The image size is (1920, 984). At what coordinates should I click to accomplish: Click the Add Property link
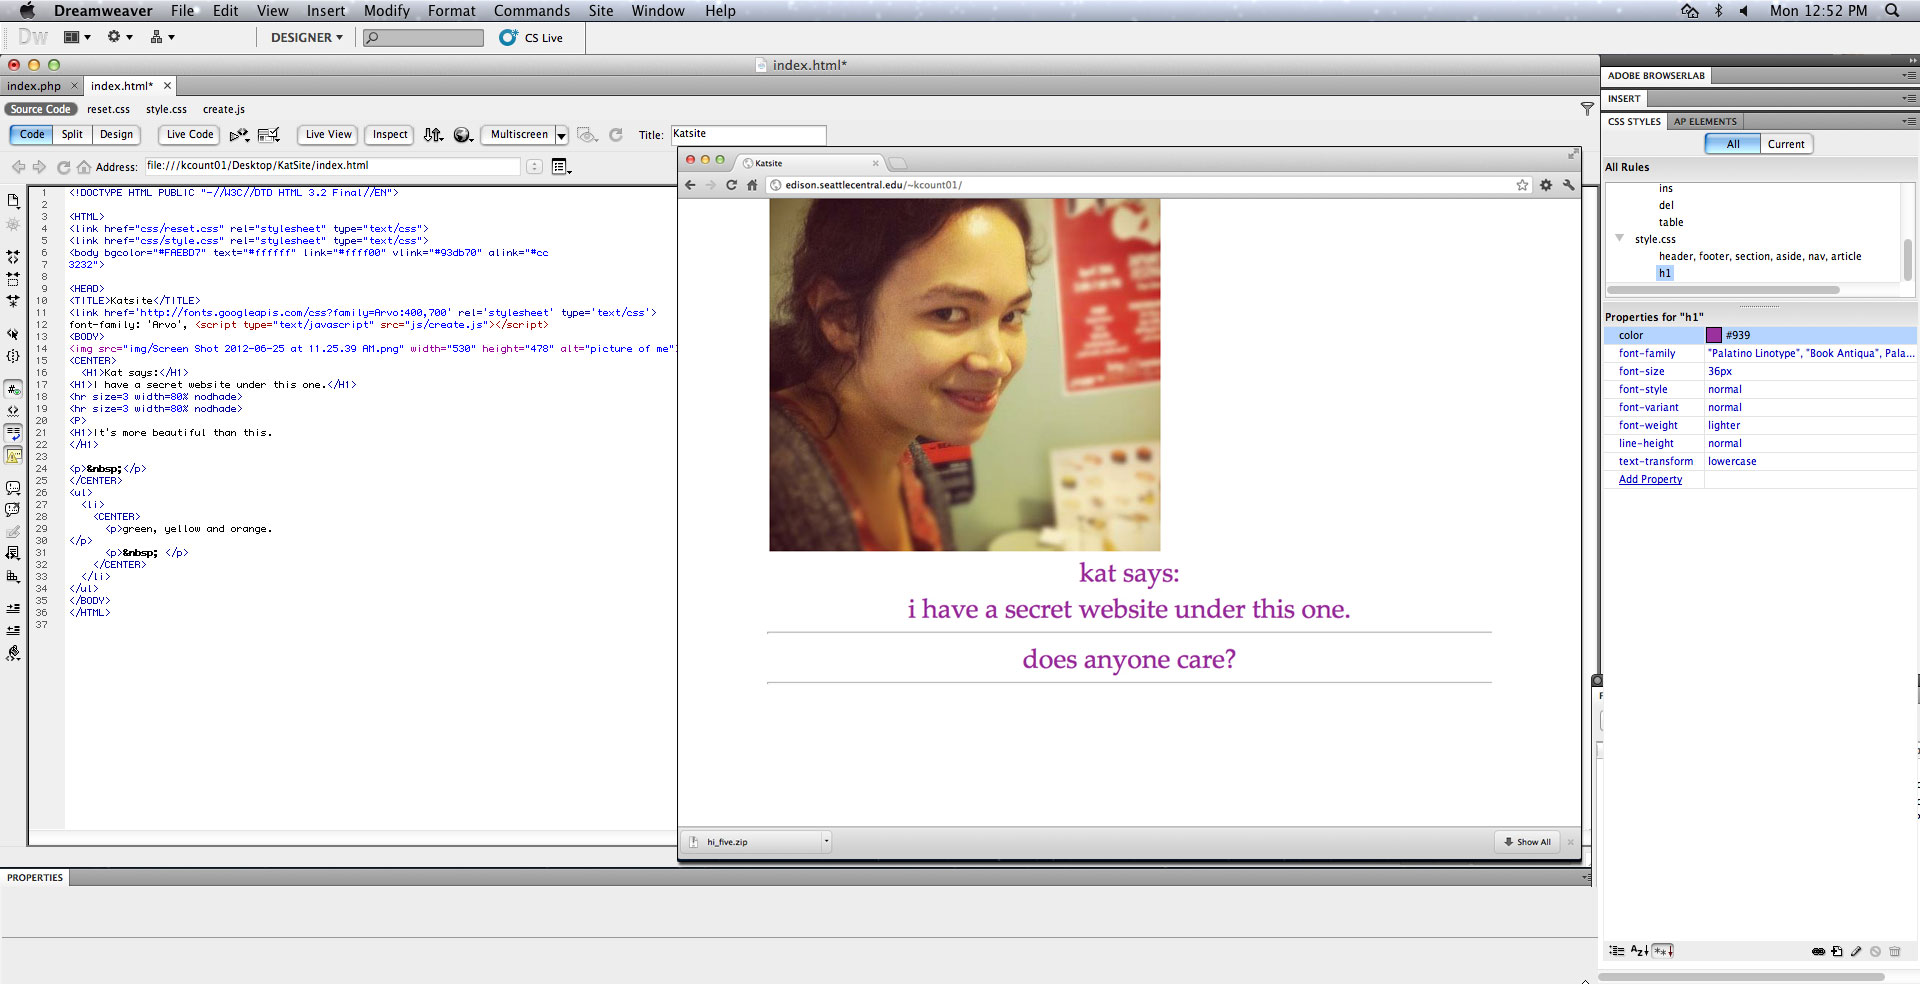point(1650,480)
